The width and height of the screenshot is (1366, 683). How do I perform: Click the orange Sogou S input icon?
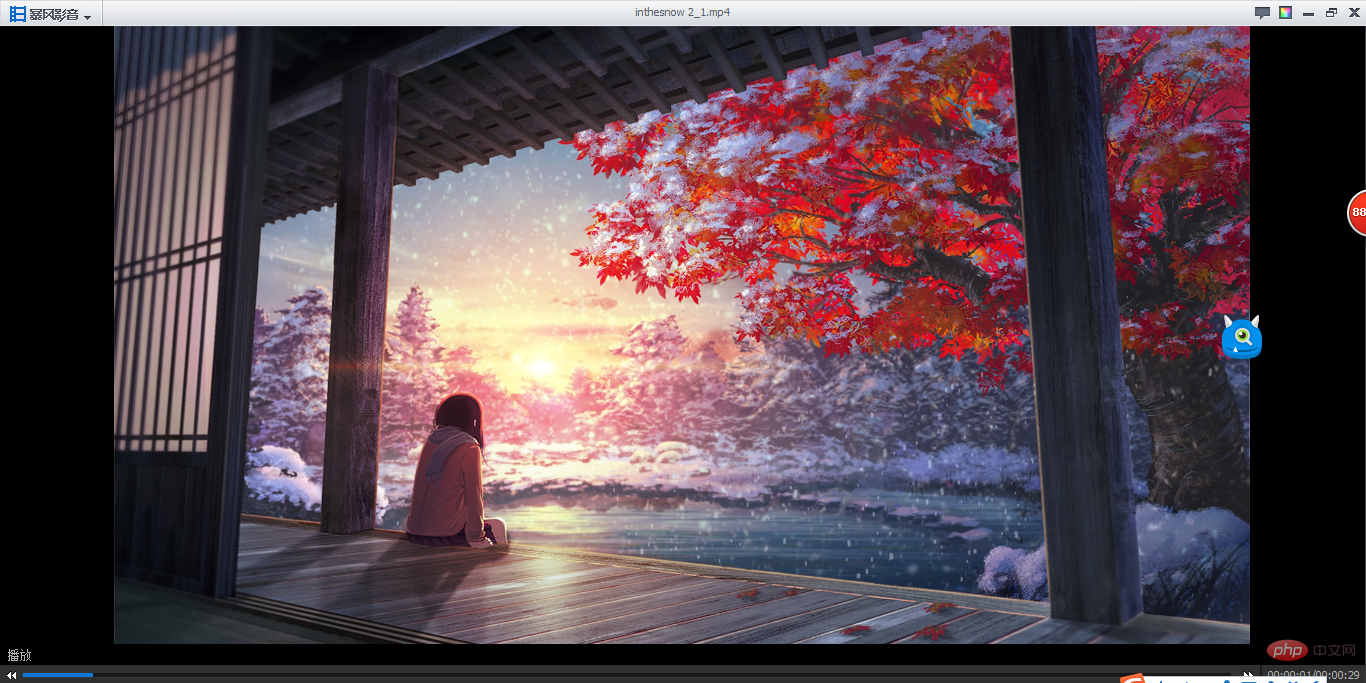click(x=1132, y=679)
